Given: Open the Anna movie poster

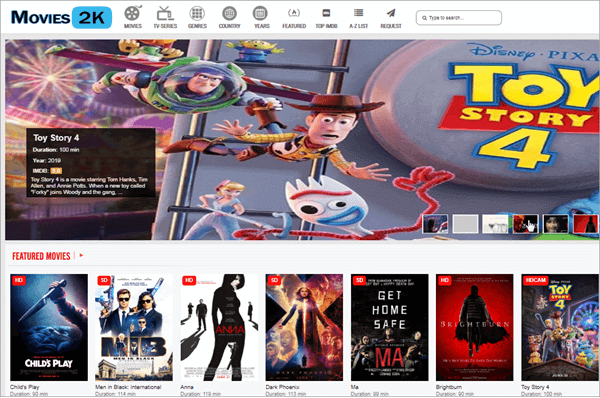Looking at the screenshot, I should 219,327.
